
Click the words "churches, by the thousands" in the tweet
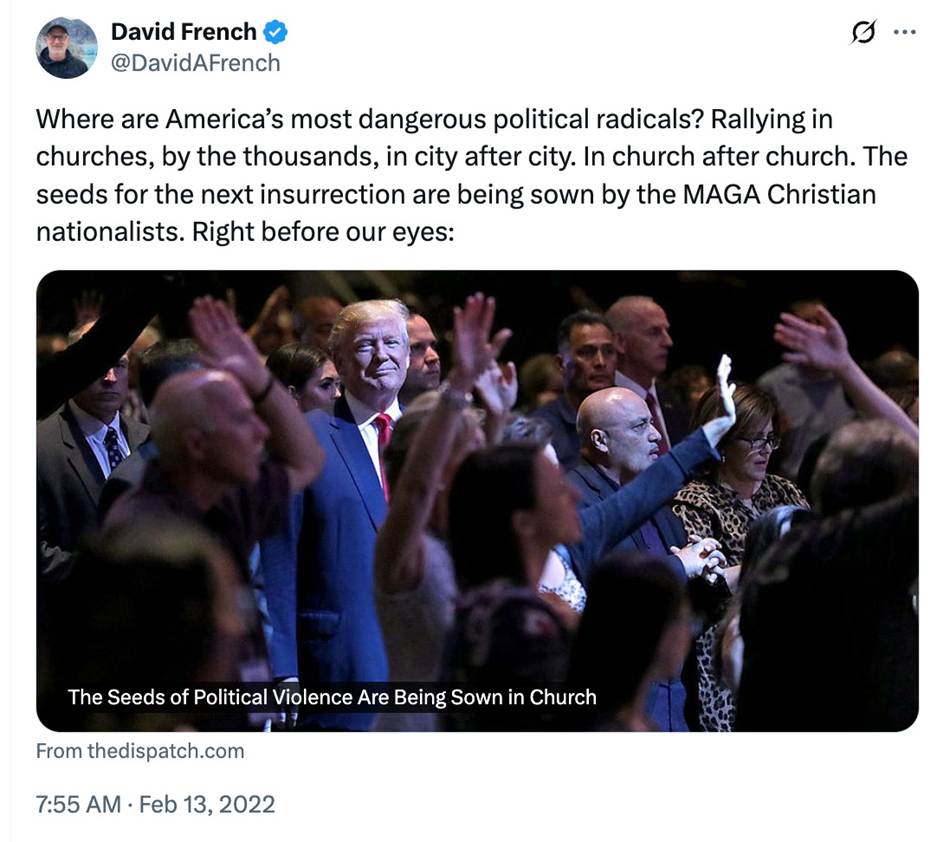point(172,157)
